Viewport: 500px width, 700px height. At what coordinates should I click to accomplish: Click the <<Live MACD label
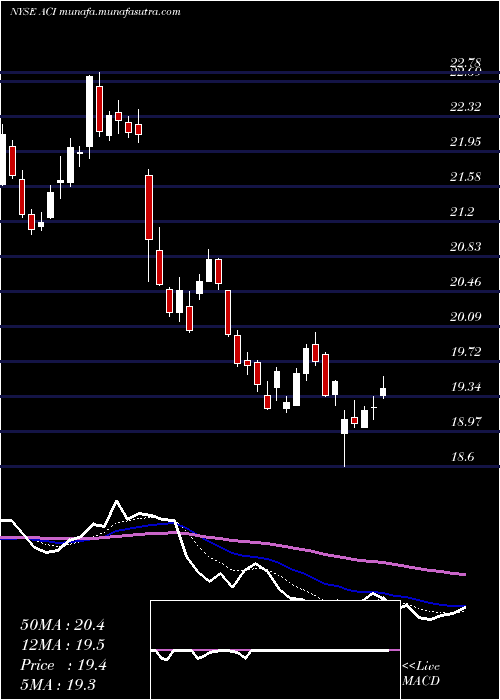coord(421,673)
